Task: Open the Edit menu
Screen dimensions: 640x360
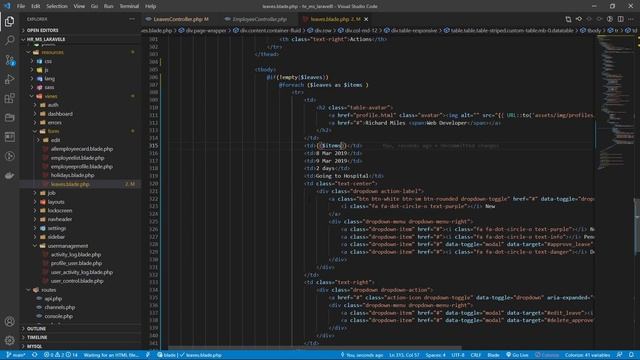Action: [x=36, y=6]
